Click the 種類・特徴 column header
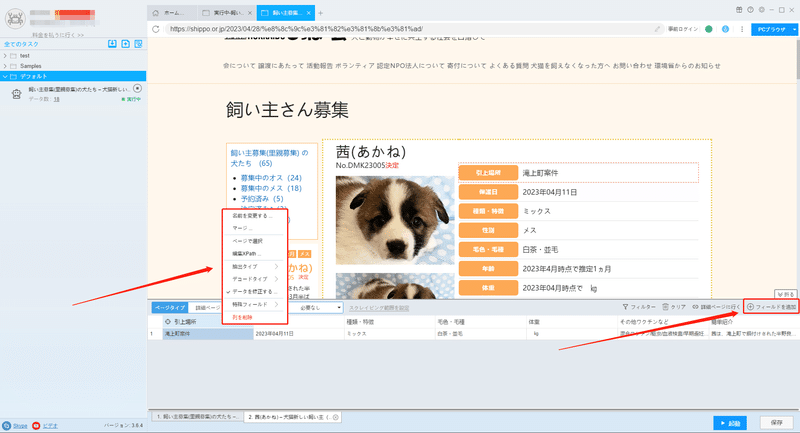This screenshot has height=433, width=800. (x=390, y=322)
